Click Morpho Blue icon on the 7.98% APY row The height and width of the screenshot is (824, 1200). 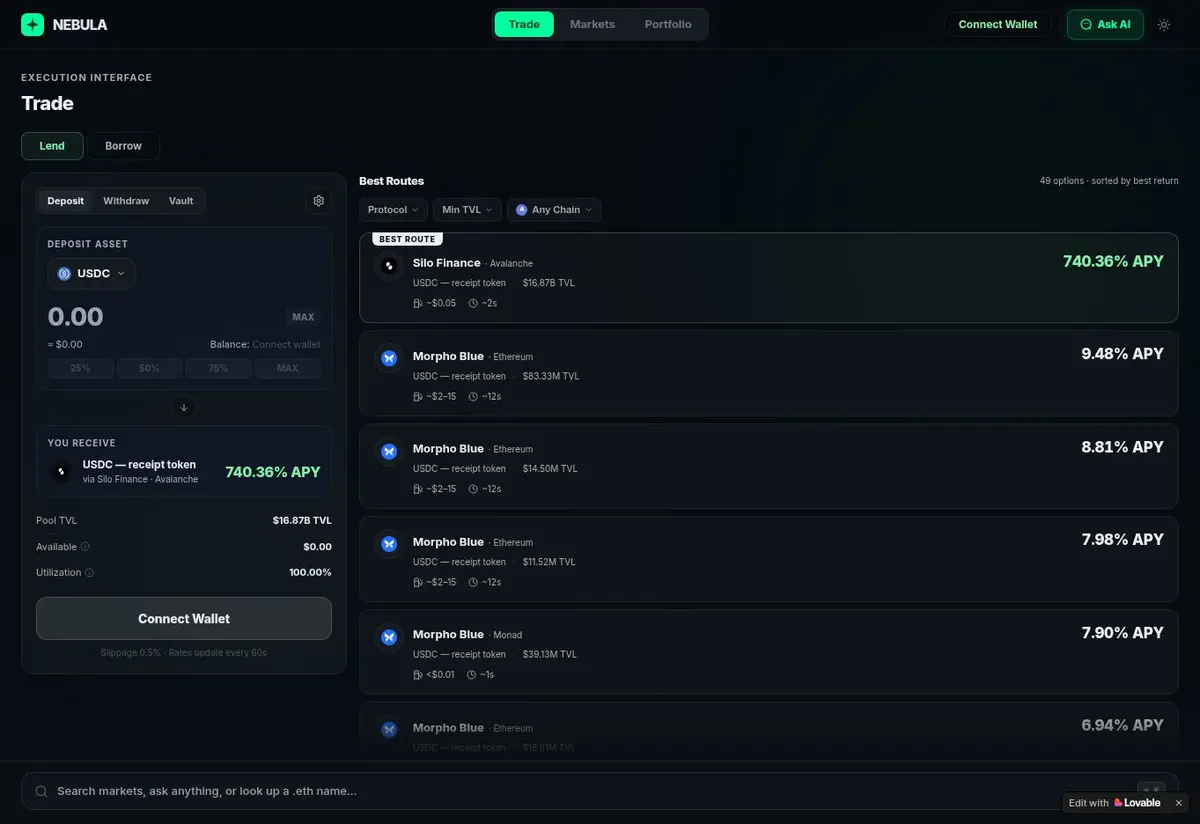389,544
